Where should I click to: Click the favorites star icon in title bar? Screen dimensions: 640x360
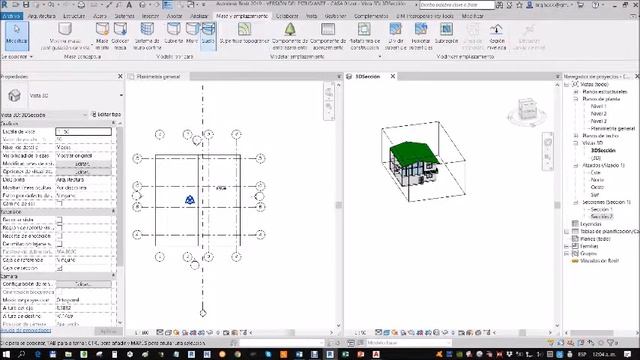coord(519,5)
